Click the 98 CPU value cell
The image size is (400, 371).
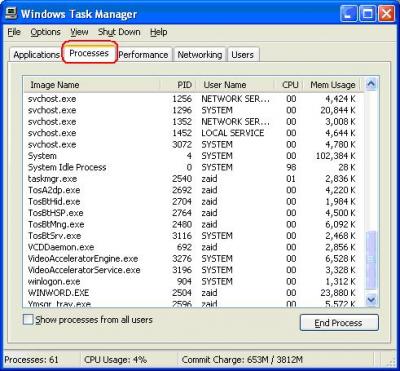point(291,167)
